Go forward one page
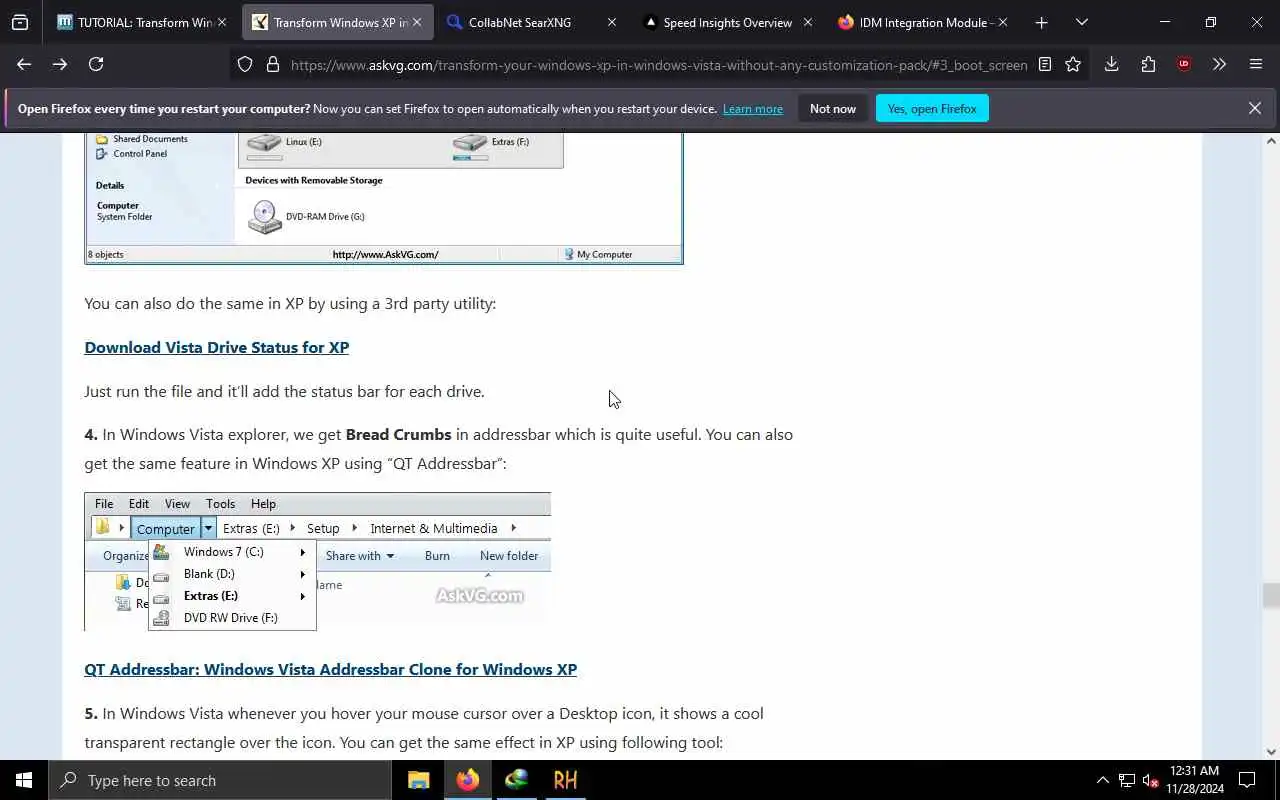This screenshot has height=800, width=1280. [x=60, y=64]
